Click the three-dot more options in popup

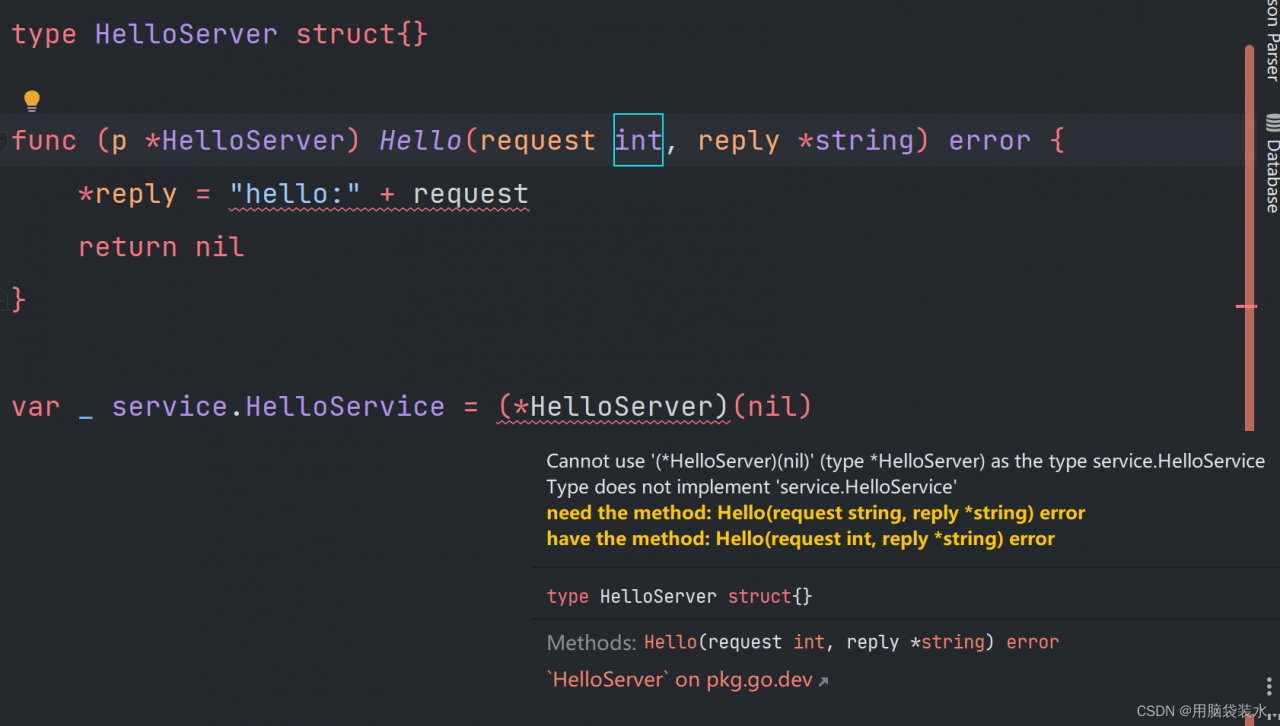tap(1268, 687)
